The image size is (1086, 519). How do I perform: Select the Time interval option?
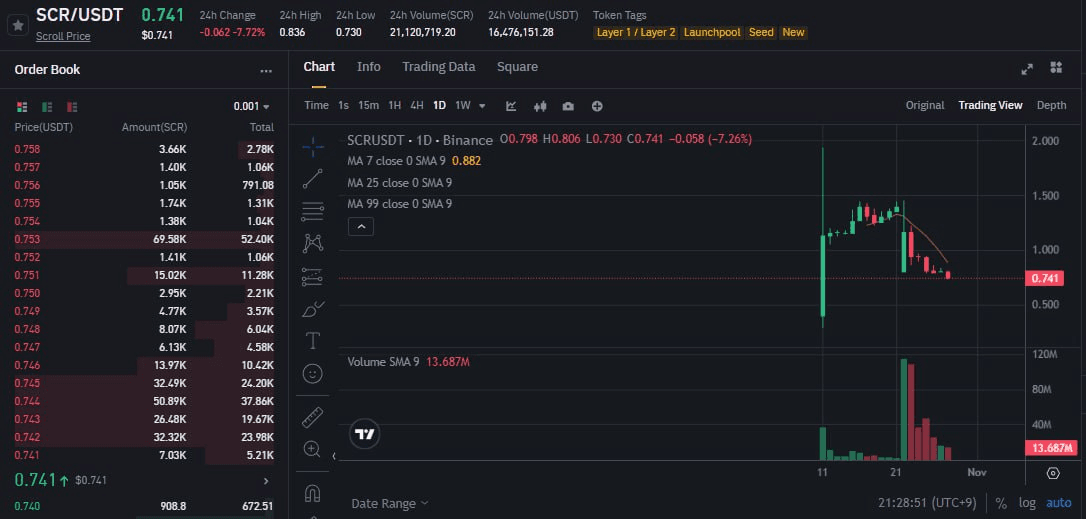(x=317, y=105)
